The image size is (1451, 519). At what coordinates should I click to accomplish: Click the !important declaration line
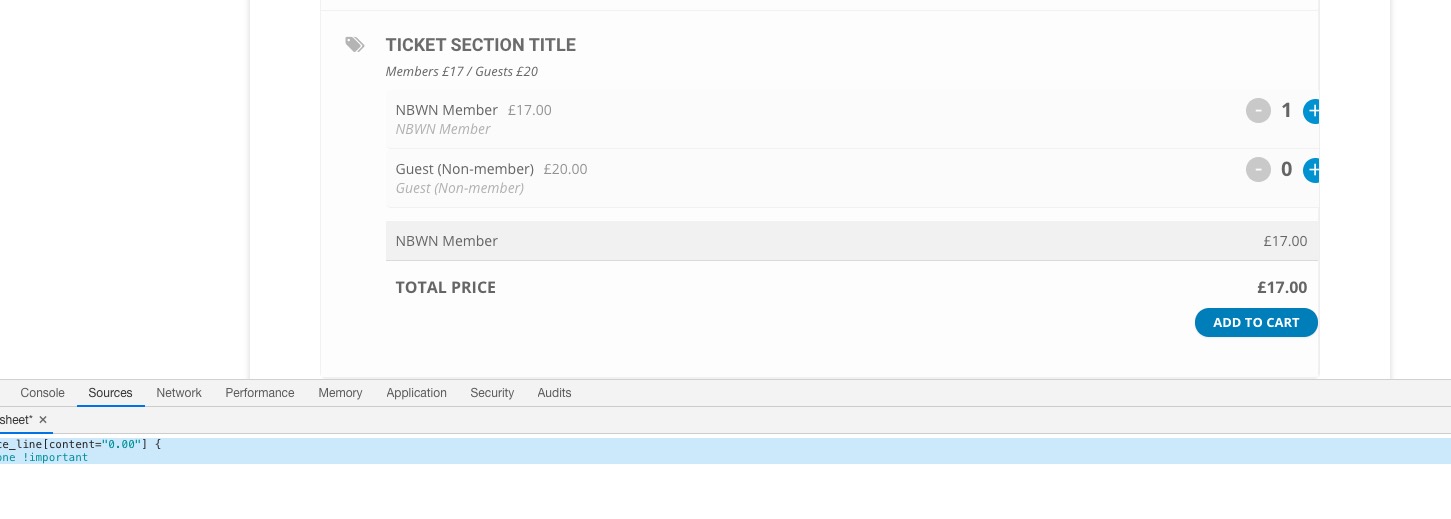[x=45, y=457]
